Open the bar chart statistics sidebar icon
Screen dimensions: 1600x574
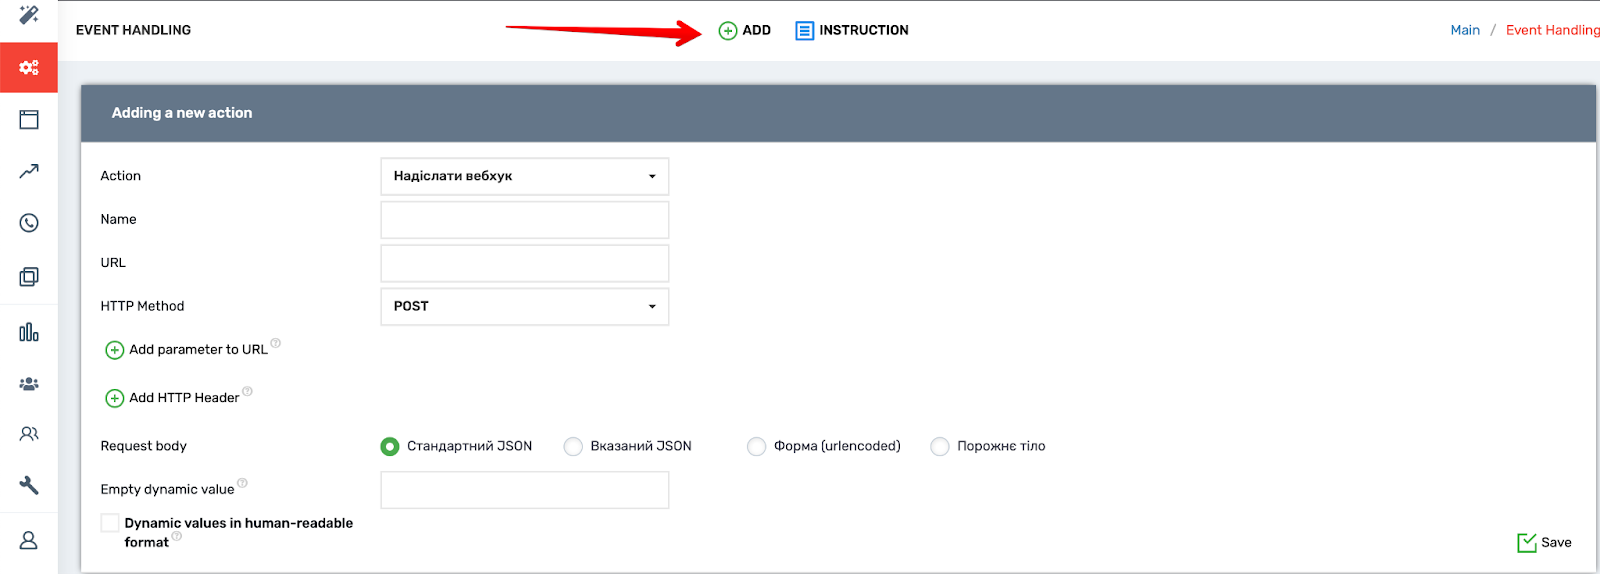29,332
